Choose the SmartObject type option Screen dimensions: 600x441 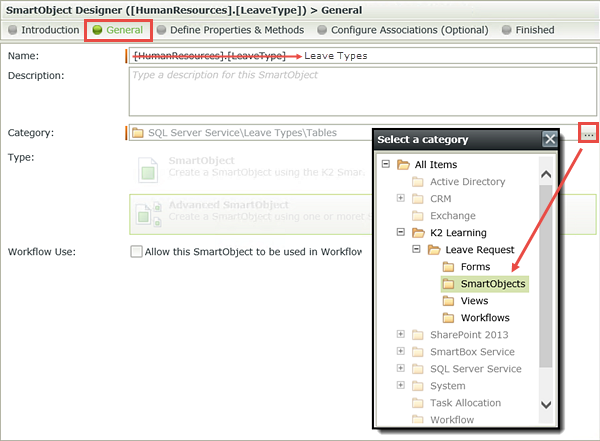coord(251,168)
